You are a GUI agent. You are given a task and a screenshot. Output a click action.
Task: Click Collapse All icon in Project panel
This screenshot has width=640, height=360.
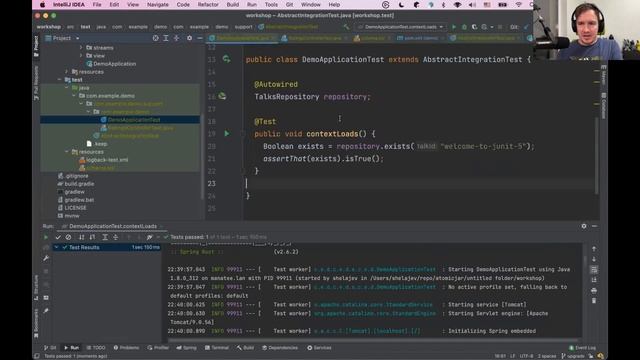[x=176, y=38]
